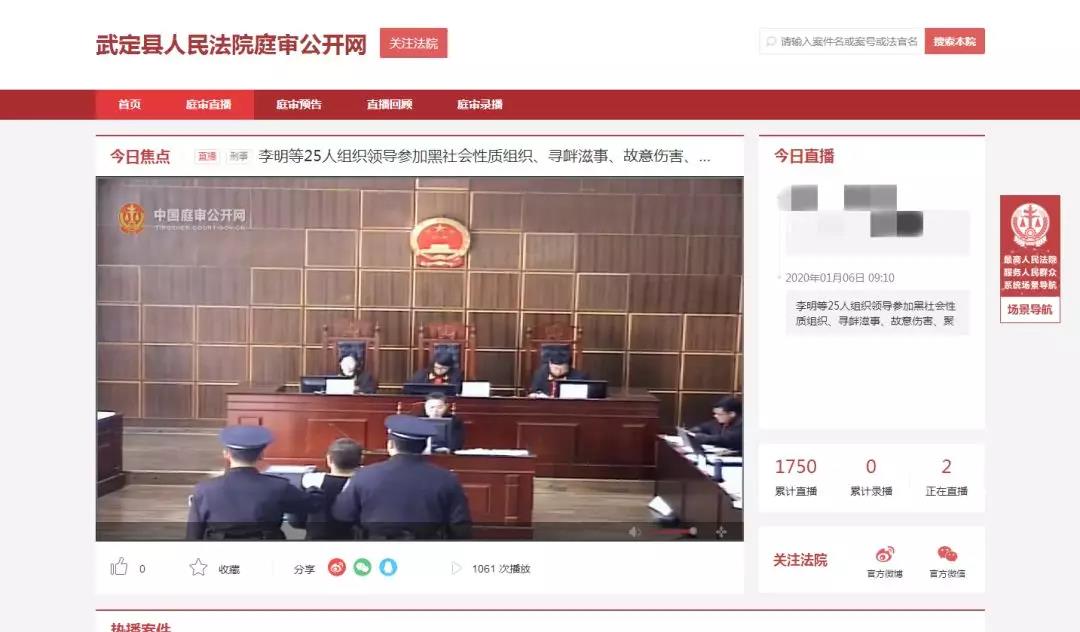Screen dimensions: 1080x632
Task: Click the 搜索本院 search button
Action: [954, 41]
